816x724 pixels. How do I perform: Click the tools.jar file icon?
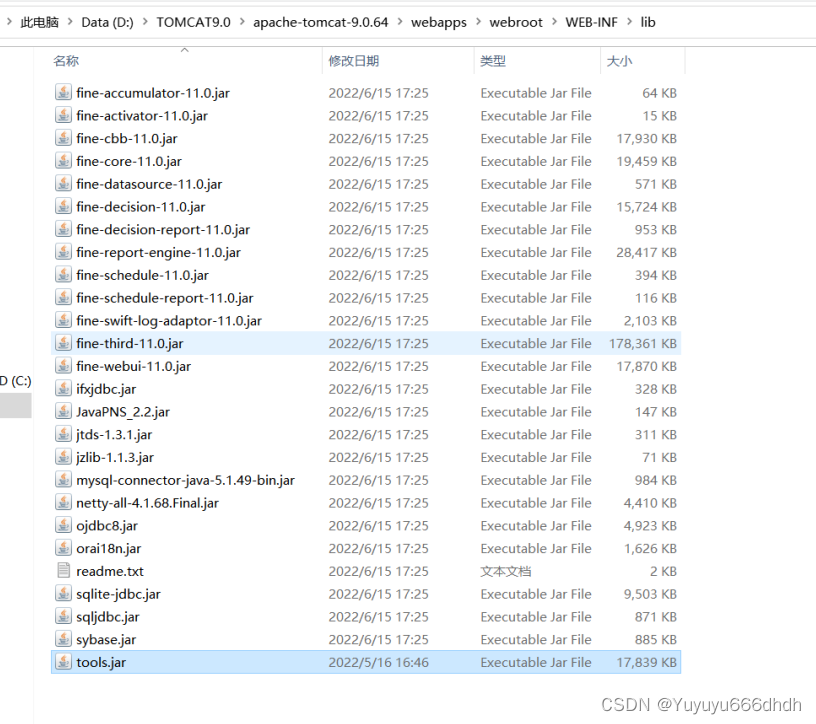(63, 662)
